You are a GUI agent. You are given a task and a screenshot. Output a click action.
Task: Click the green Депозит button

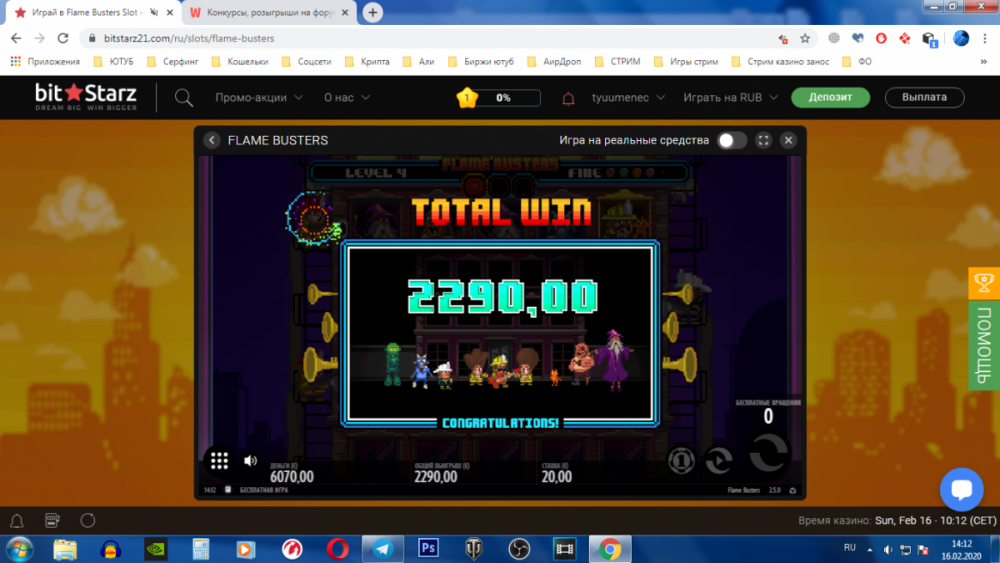(x=830, y=98)
